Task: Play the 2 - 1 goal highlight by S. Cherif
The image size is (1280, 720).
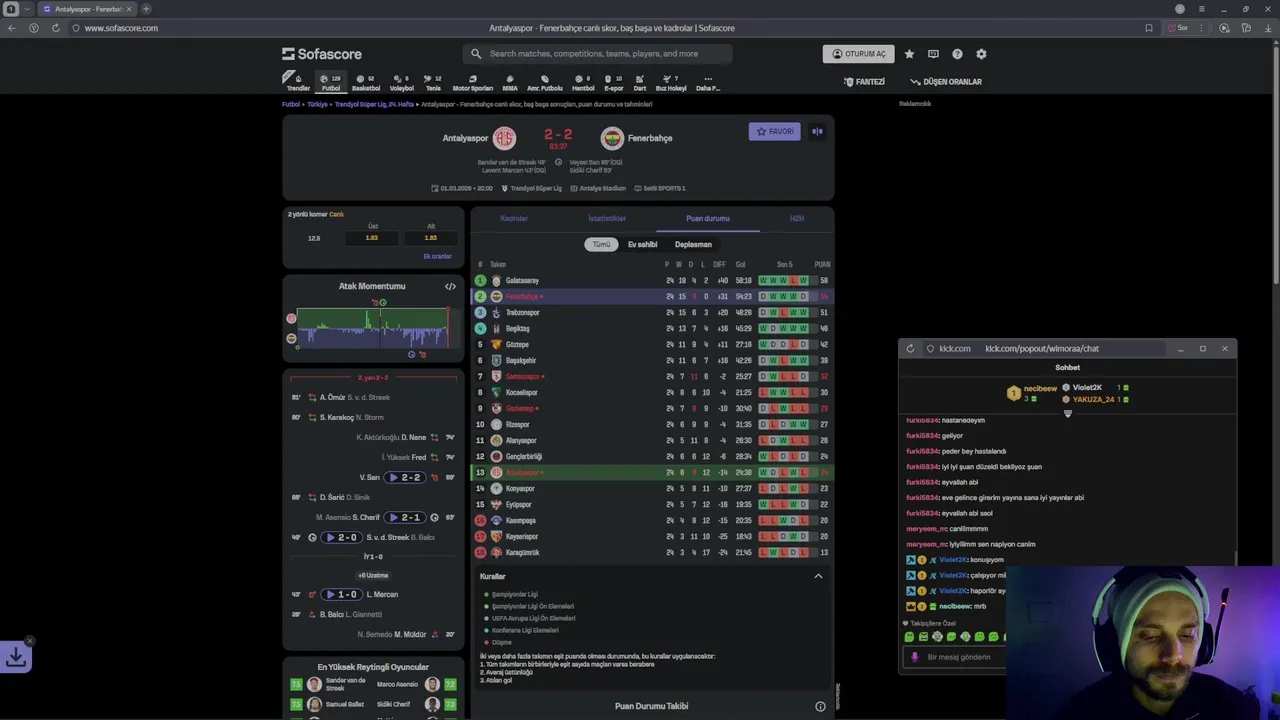Action: pyautogui.click(x=405, y=517)
